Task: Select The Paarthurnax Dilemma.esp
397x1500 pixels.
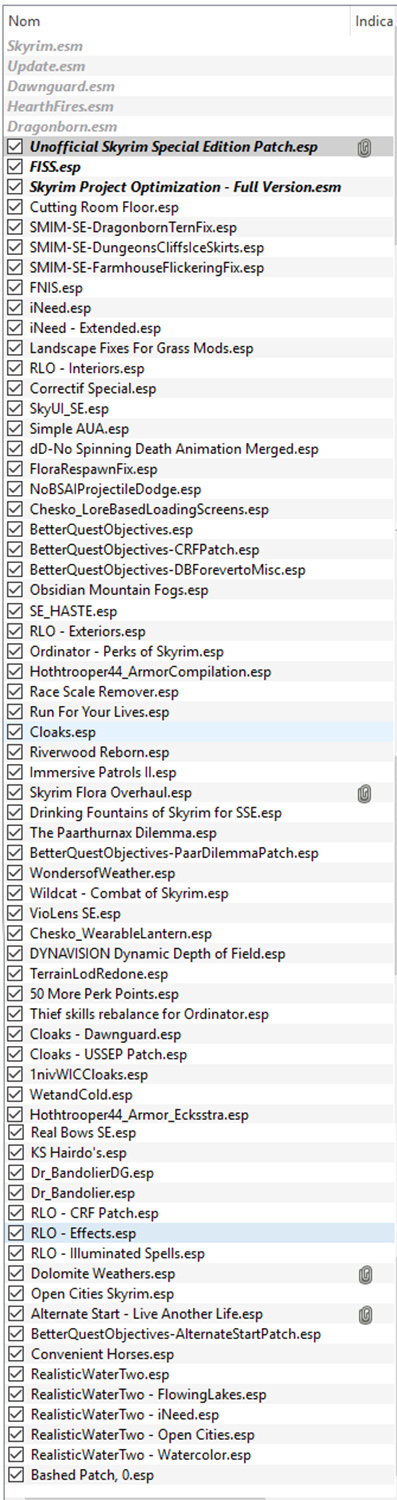Action: coord(123,833)
